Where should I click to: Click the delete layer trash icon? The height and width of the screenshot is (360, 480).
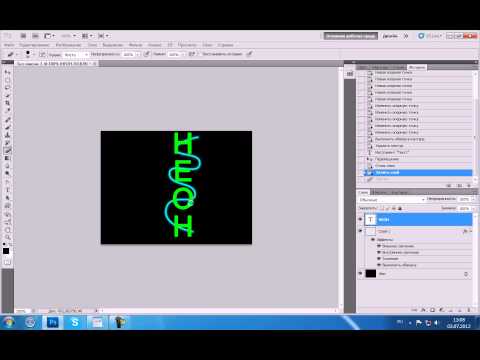click(469, 310)
